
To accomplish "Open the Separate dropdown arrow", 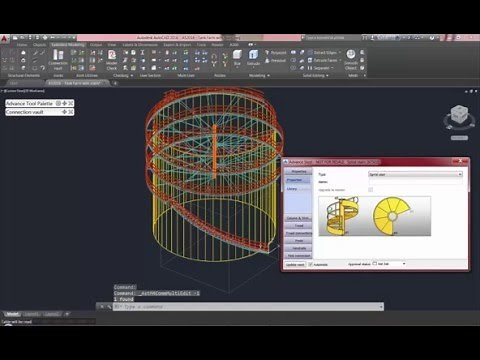I will click(x=332, y=68).
